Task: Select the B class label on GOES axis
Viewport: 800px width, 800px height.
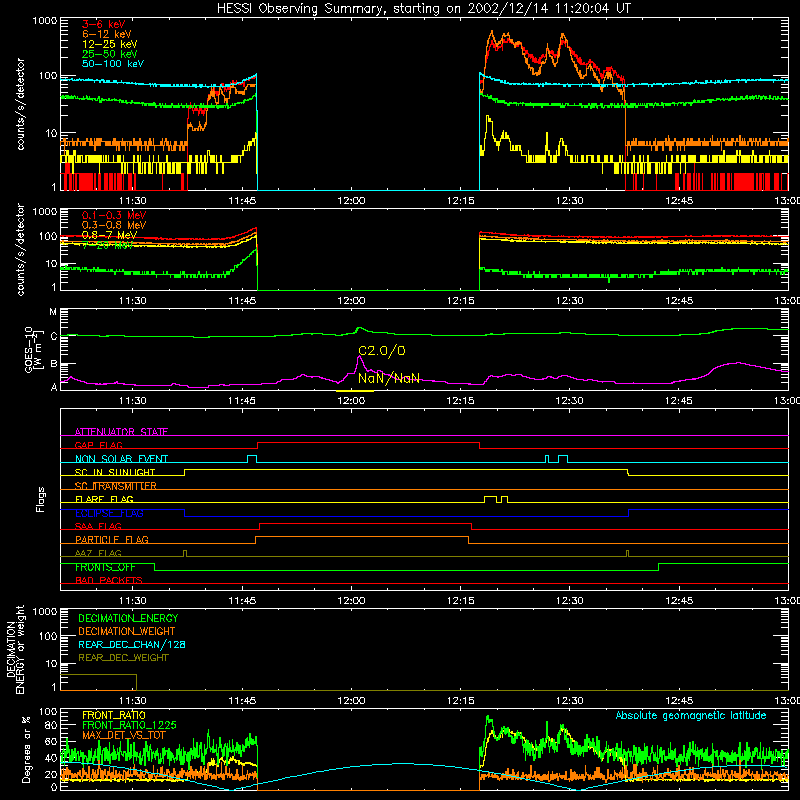Action: point(54,364)
